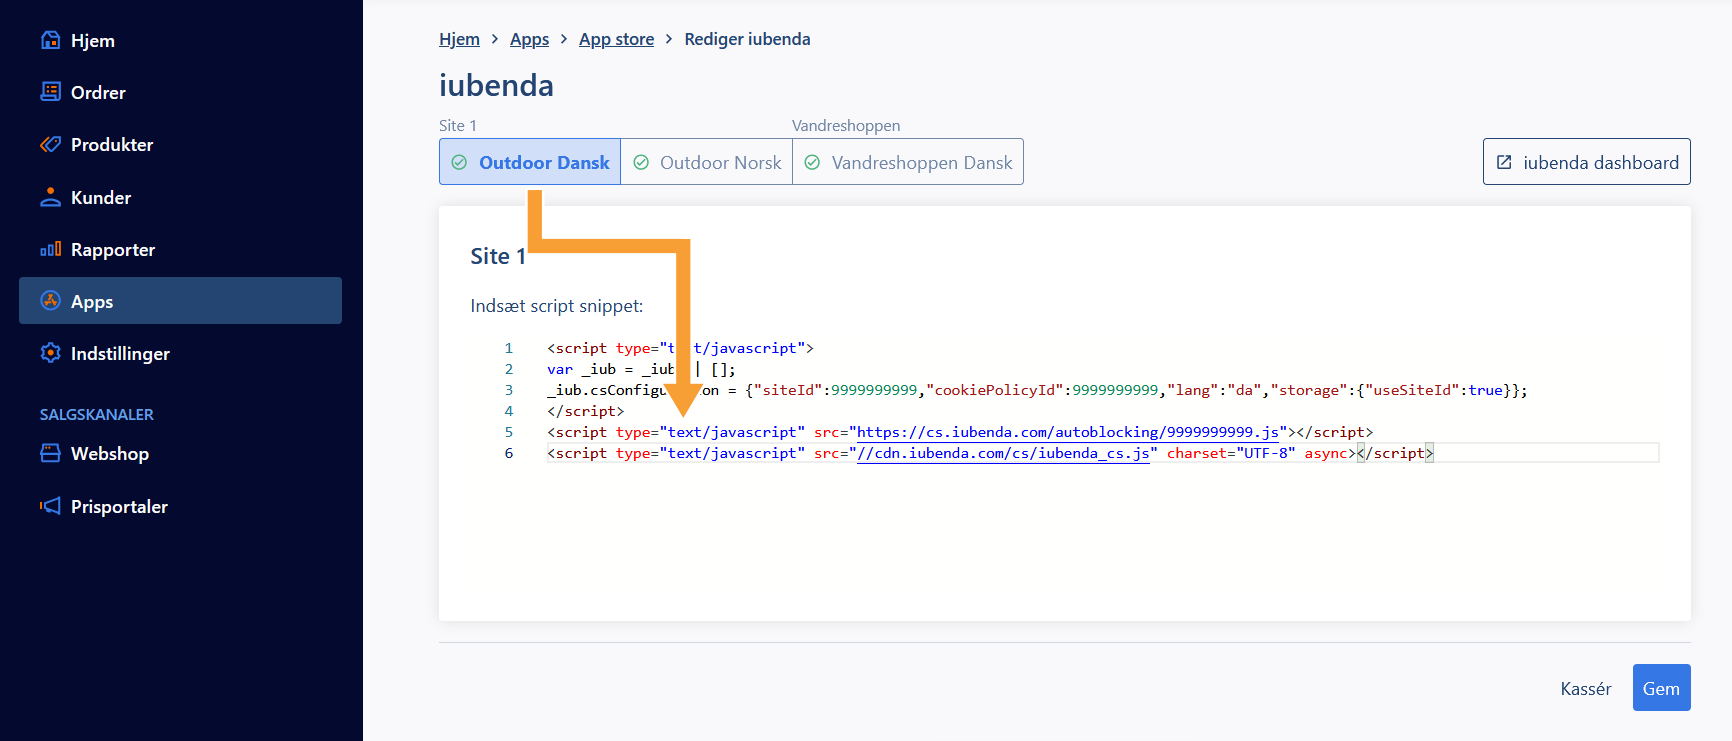Click the Hjem house icon in sidebar

coord(50,40)
